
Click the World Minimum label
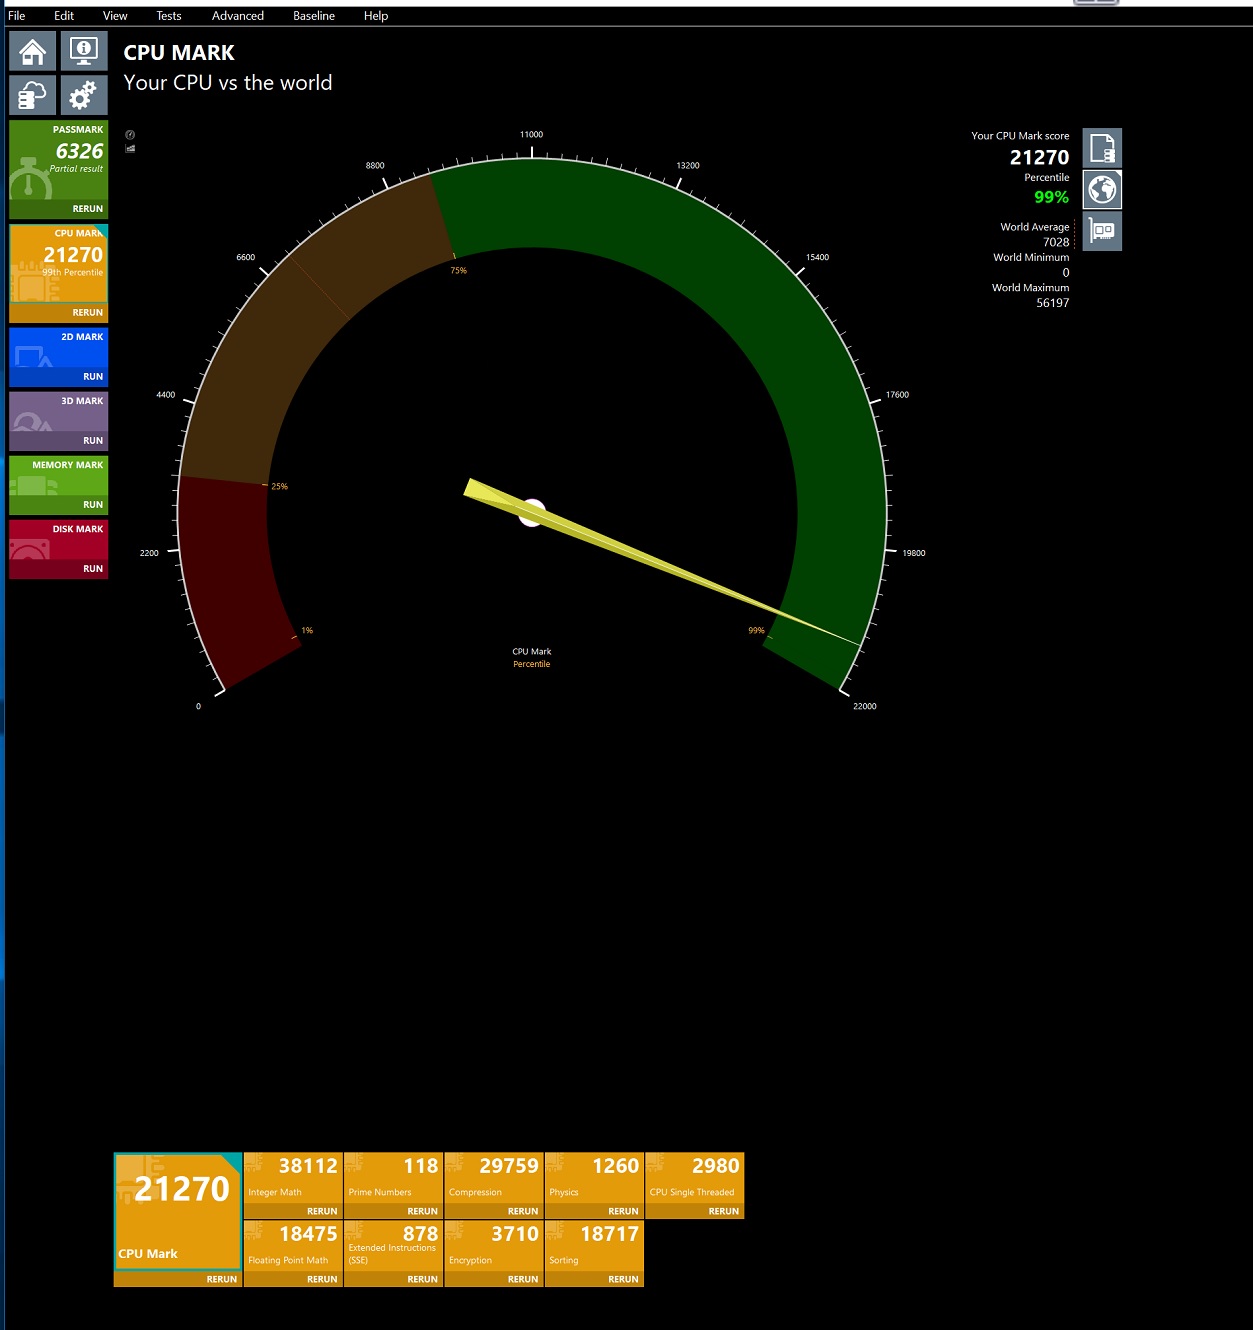[1031, 257]
